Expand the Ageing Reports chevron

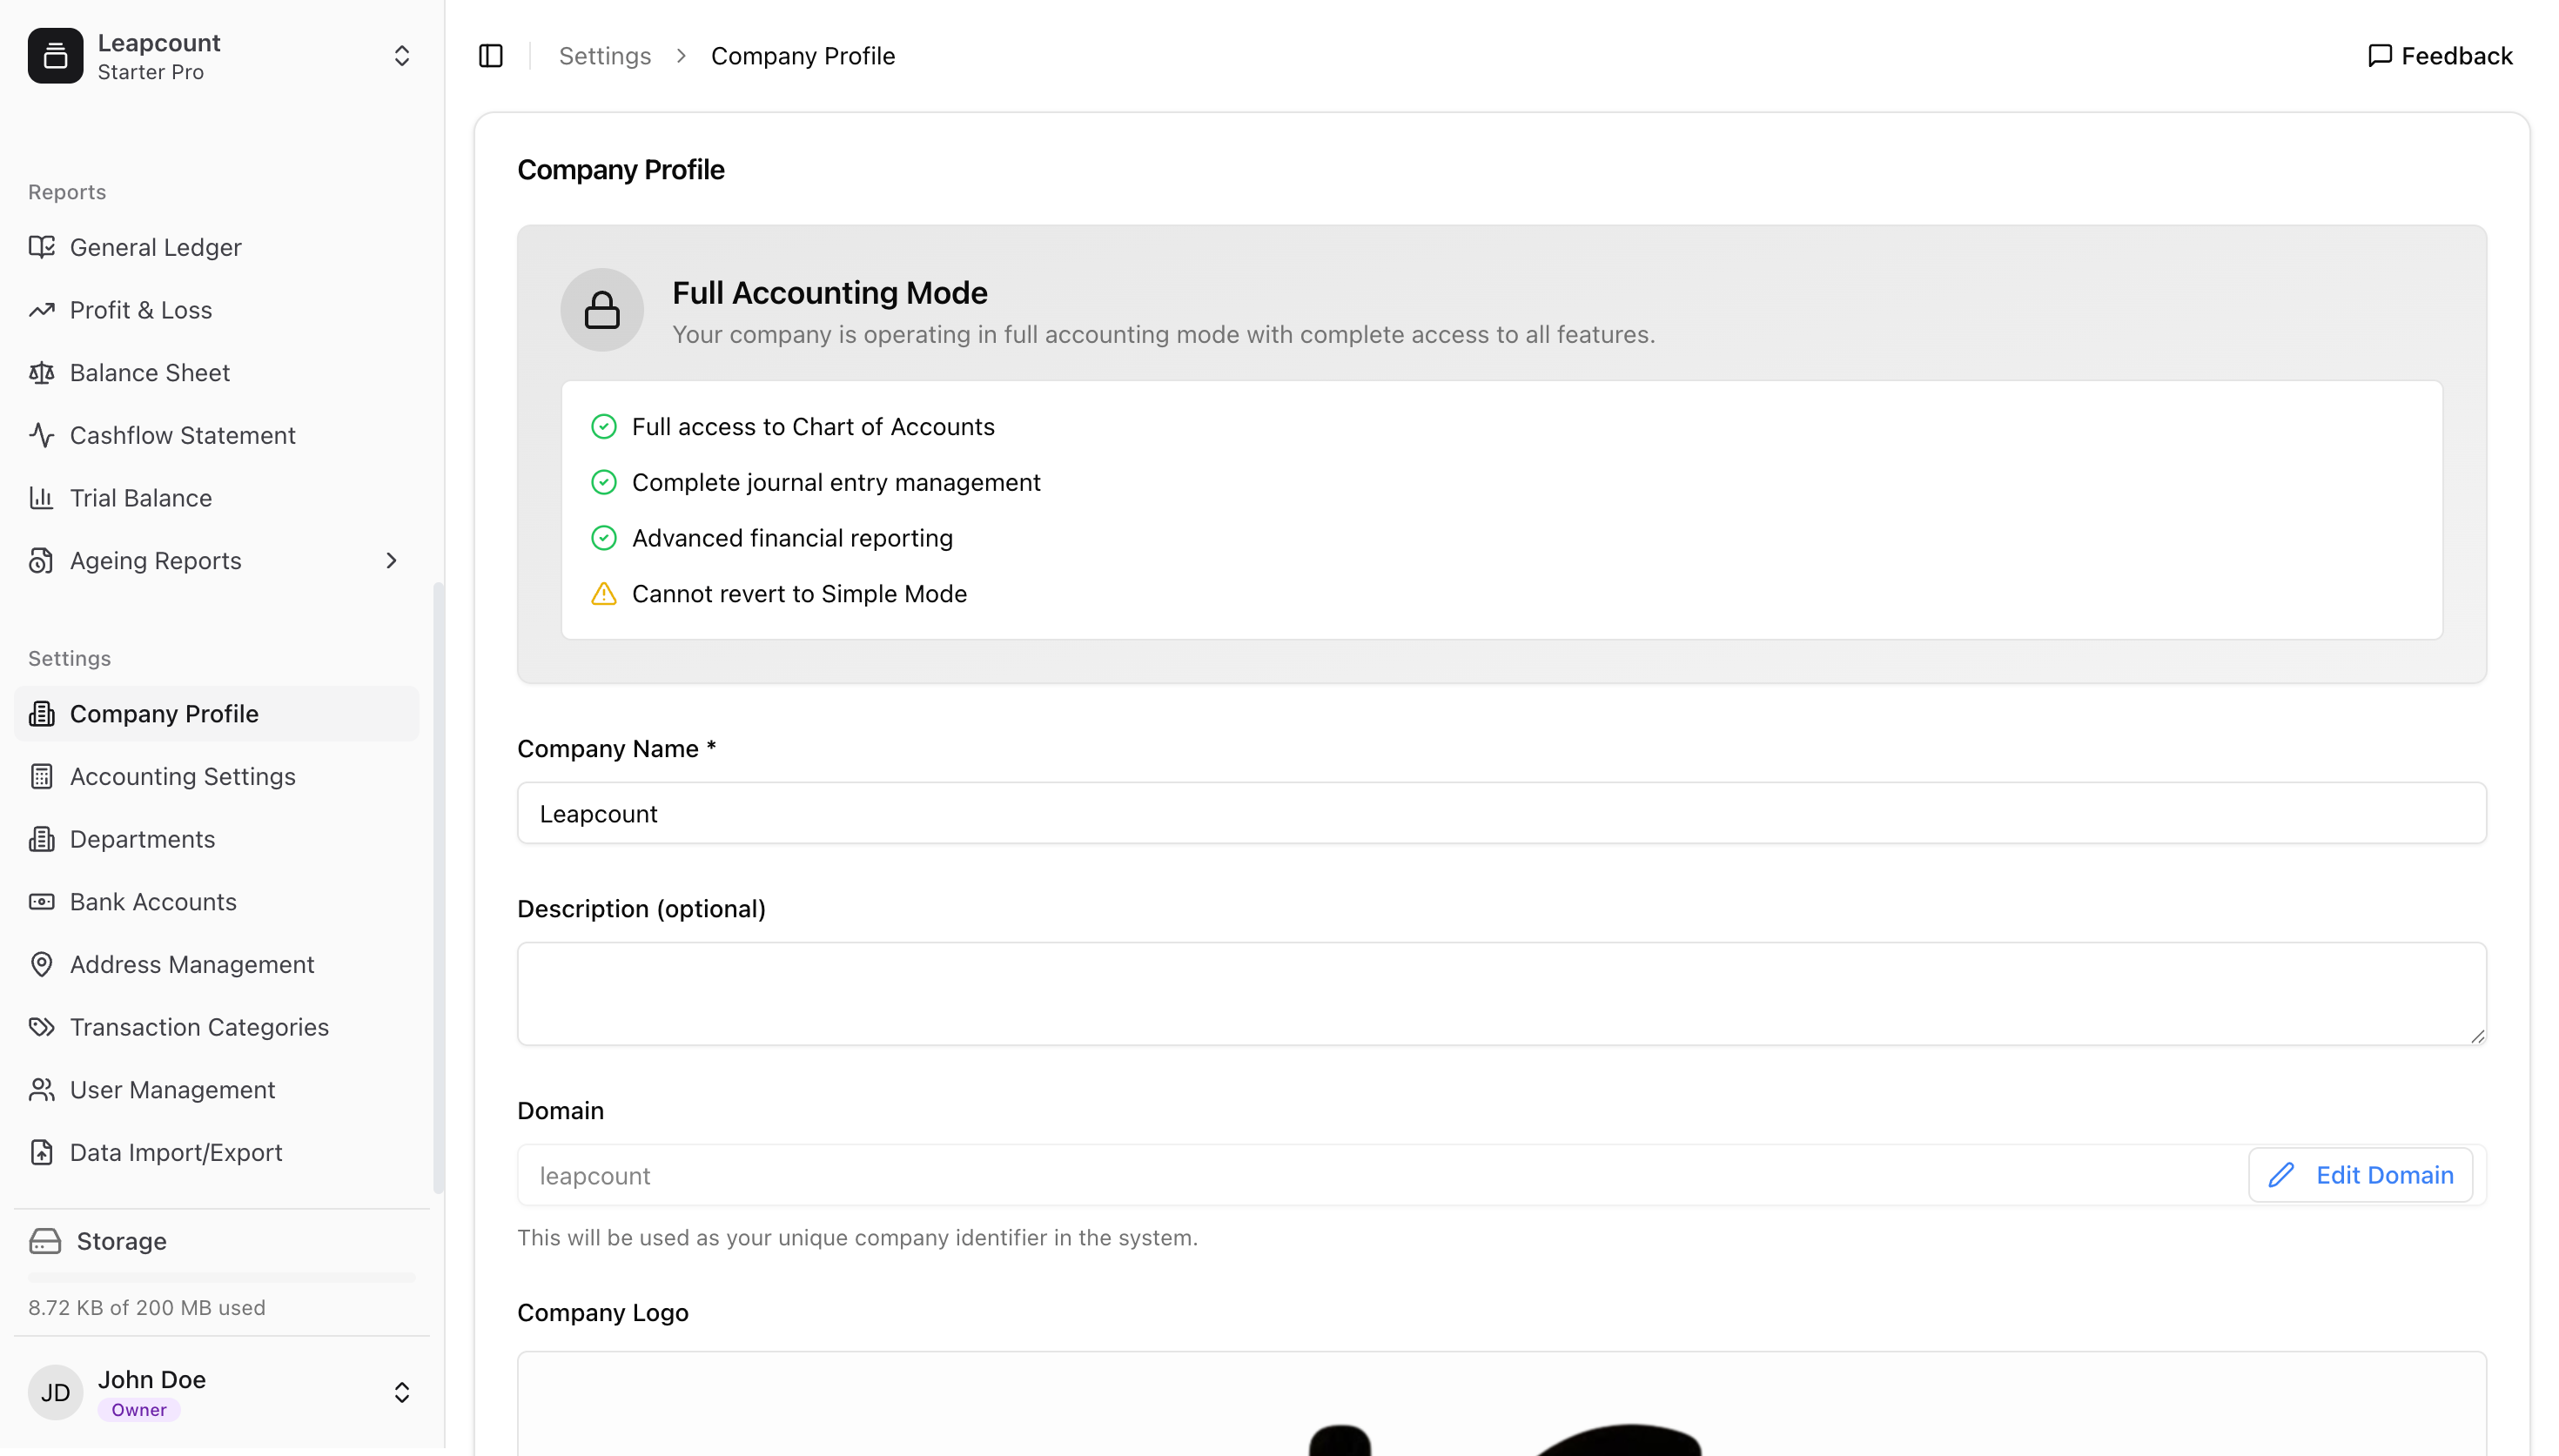click(391, 561)
